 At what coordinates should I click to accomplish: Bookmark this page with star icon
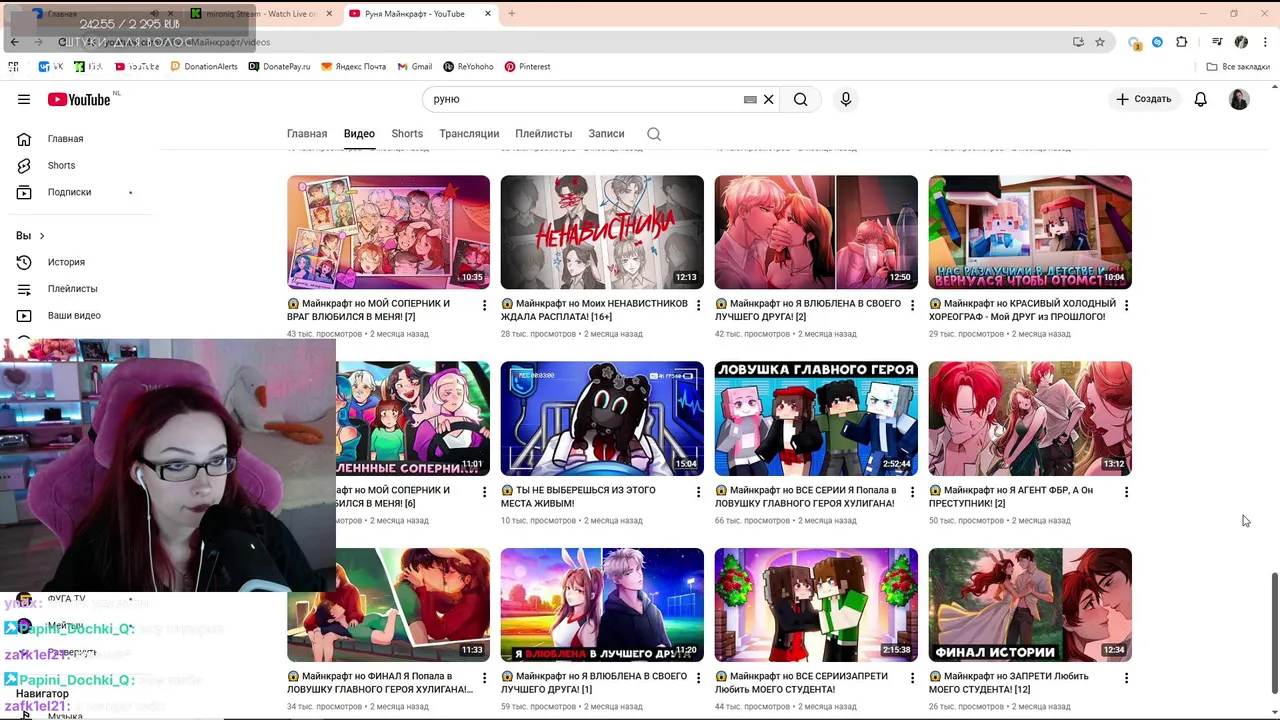click(x=1100, y=42)
